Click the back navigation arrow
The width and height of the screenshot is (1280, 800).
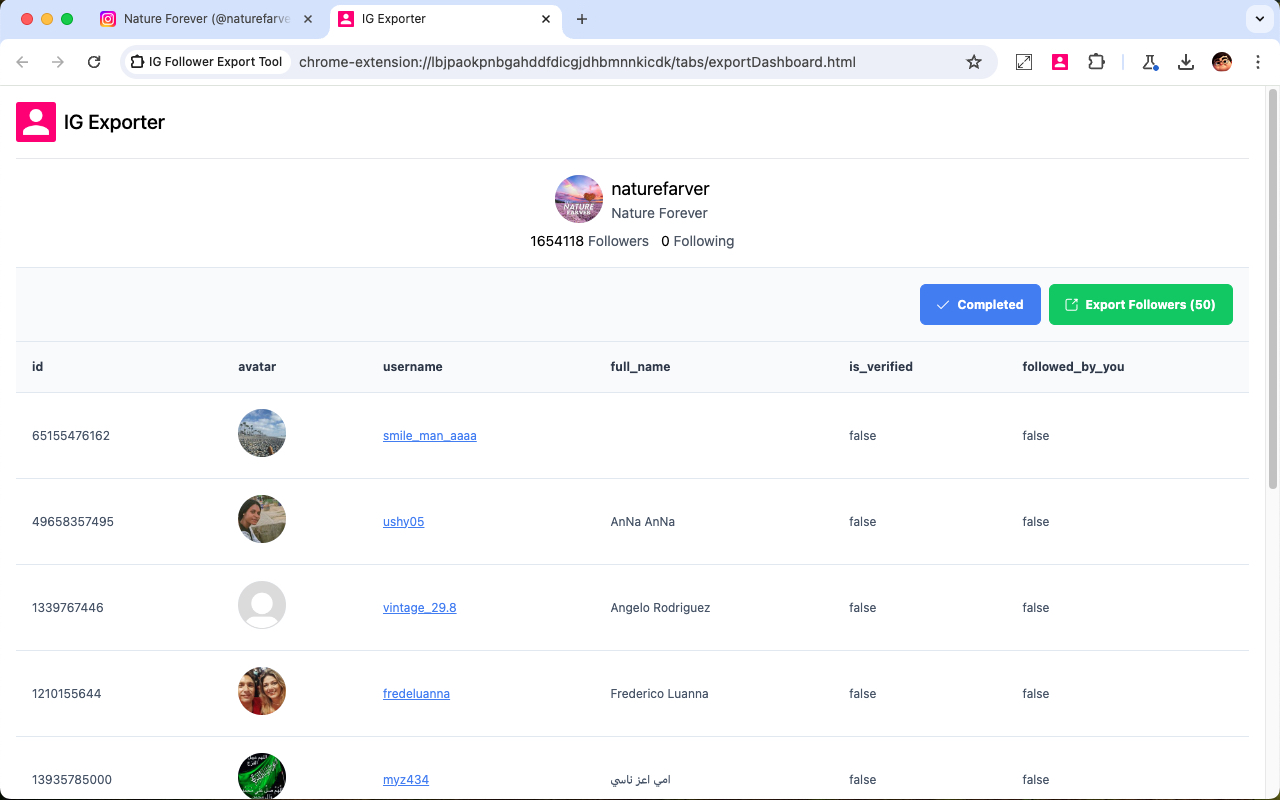click(22, 62)
